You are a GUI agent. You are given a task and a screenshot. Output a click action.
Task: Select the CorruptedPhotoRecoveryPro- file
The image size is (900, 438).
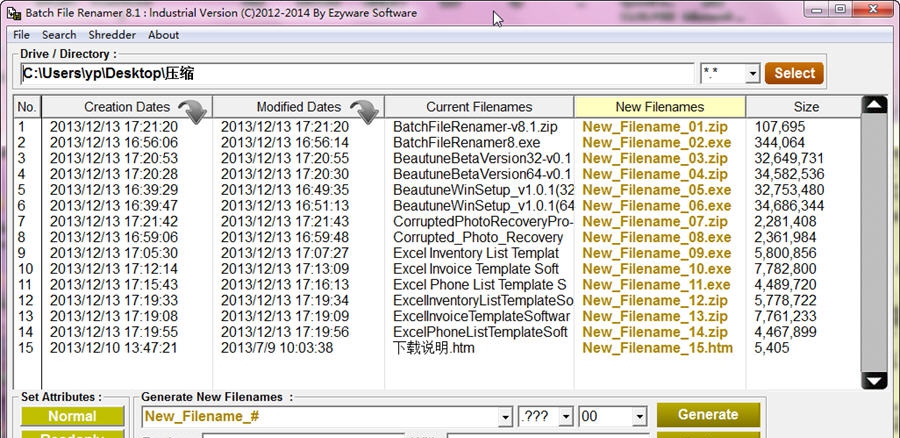tap(483, 222)
